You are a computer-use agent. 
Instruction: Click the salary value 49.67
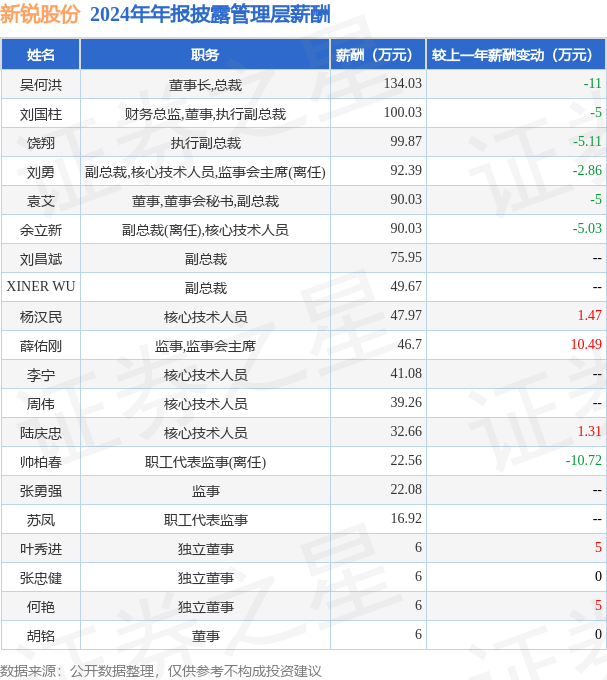click(x=406, y=286)
